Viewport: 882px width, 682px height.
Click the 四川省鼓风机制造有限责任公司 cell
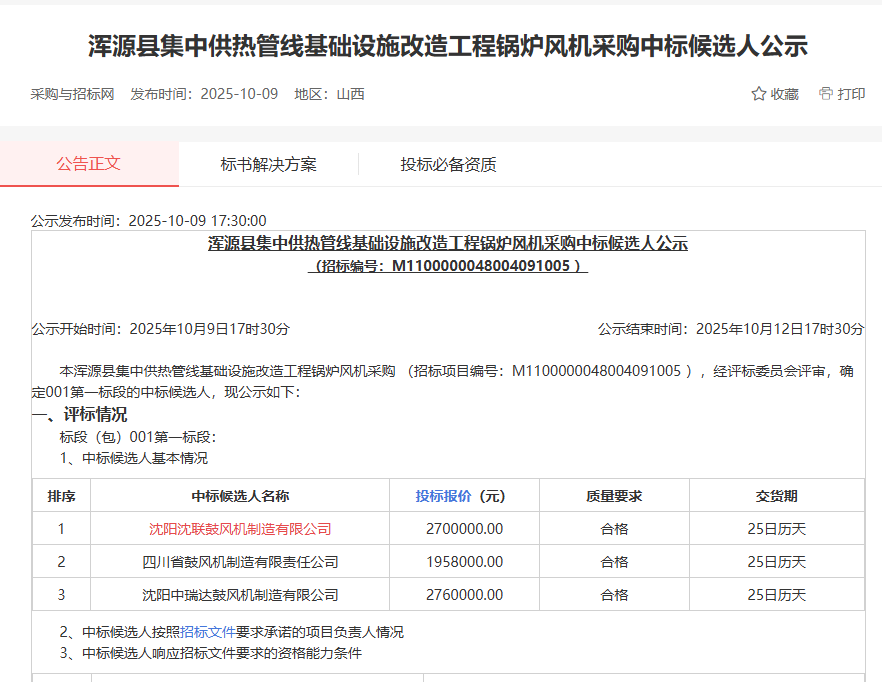coord(240,562)
